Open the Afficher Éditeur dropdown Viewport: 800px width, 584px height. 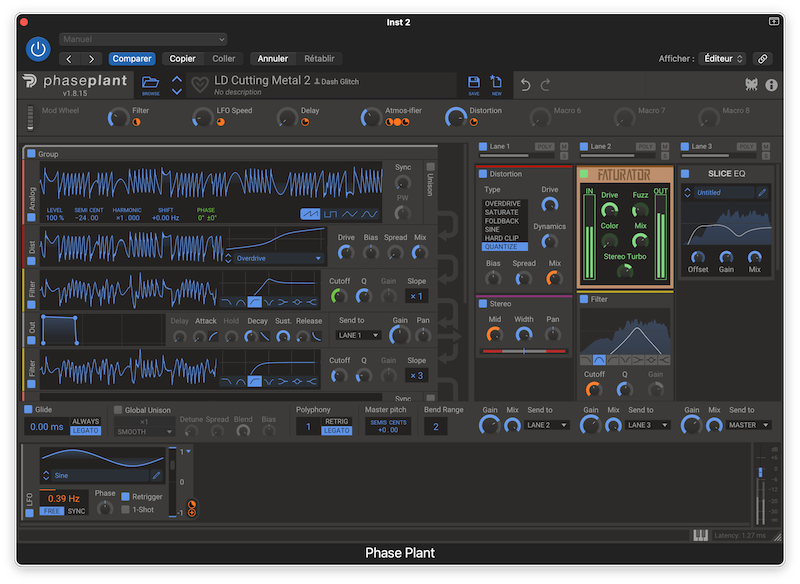tap(723, 59)
